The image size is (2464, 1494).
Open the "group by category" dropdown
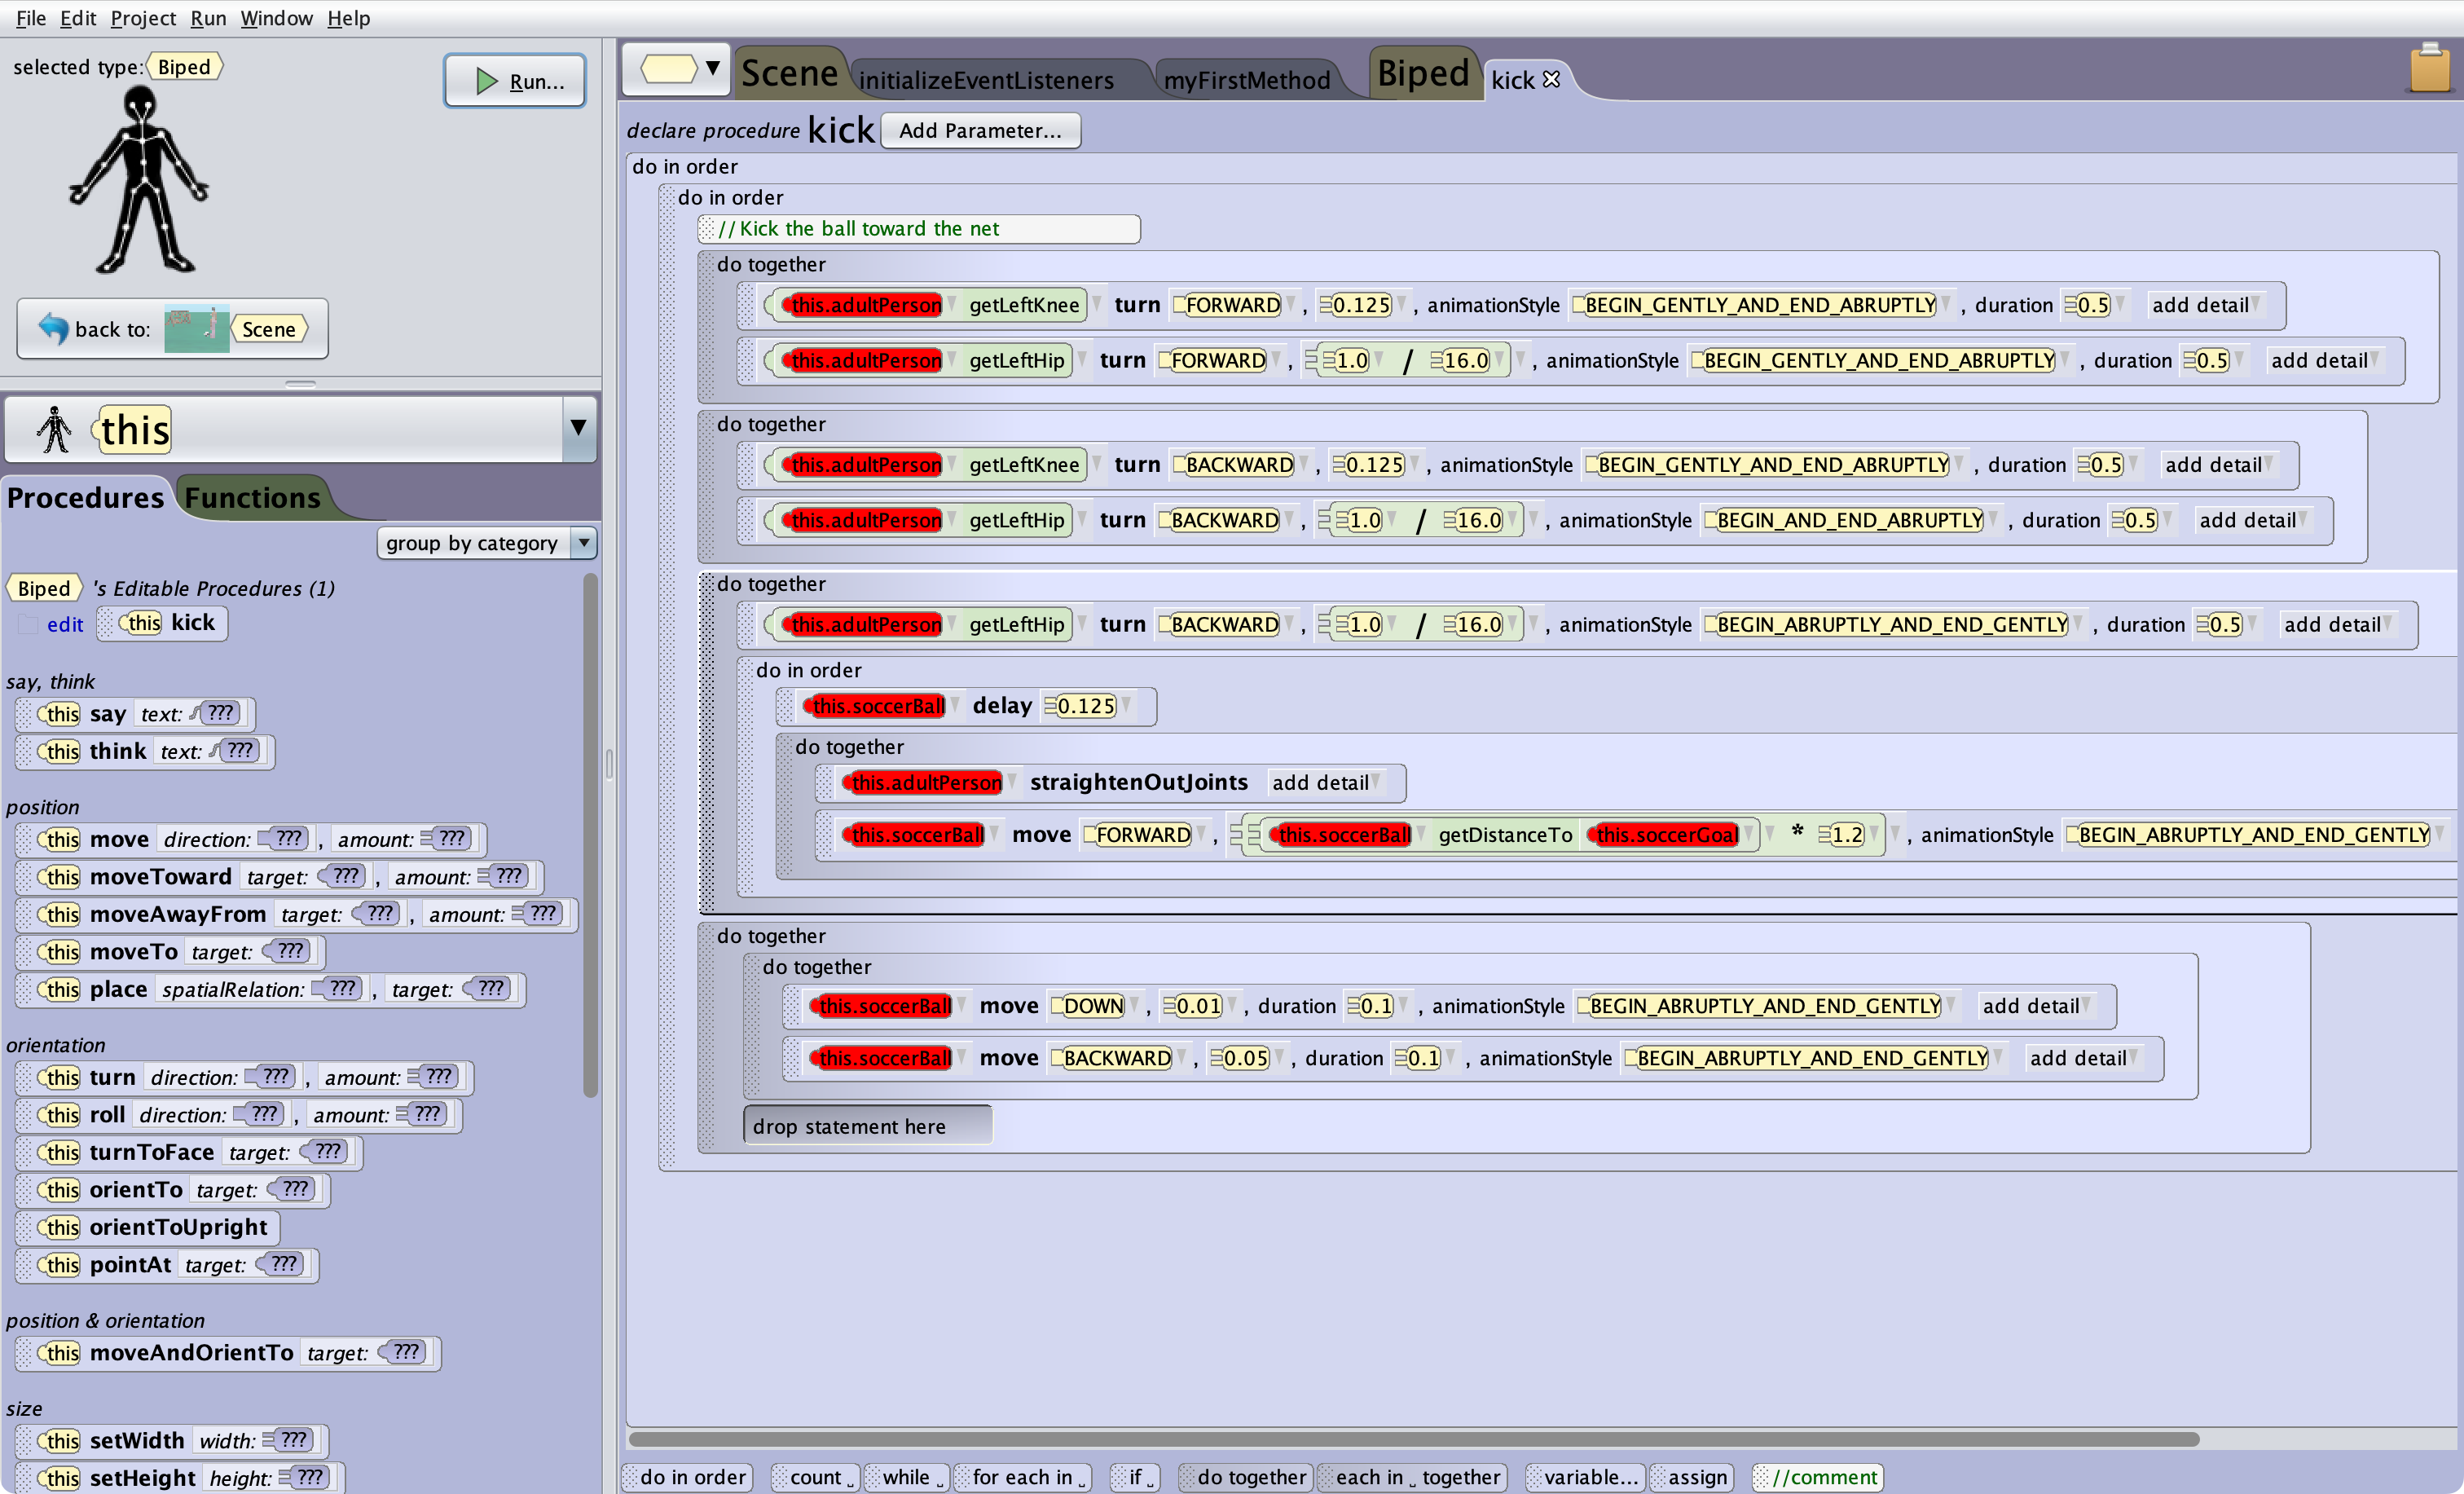point(583,543)
